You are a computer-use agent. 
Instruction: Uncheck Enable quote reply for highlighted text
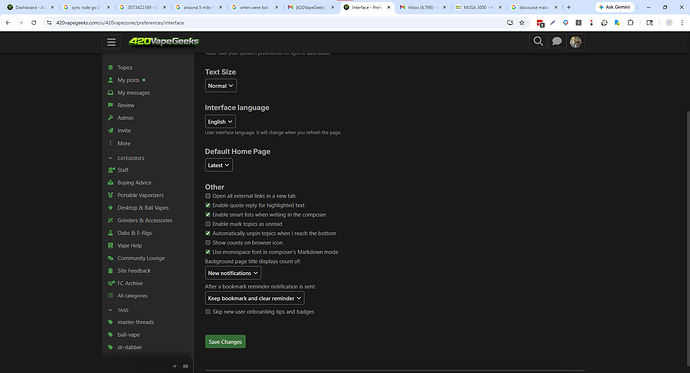pyautogui.click(x=208, y=205)
